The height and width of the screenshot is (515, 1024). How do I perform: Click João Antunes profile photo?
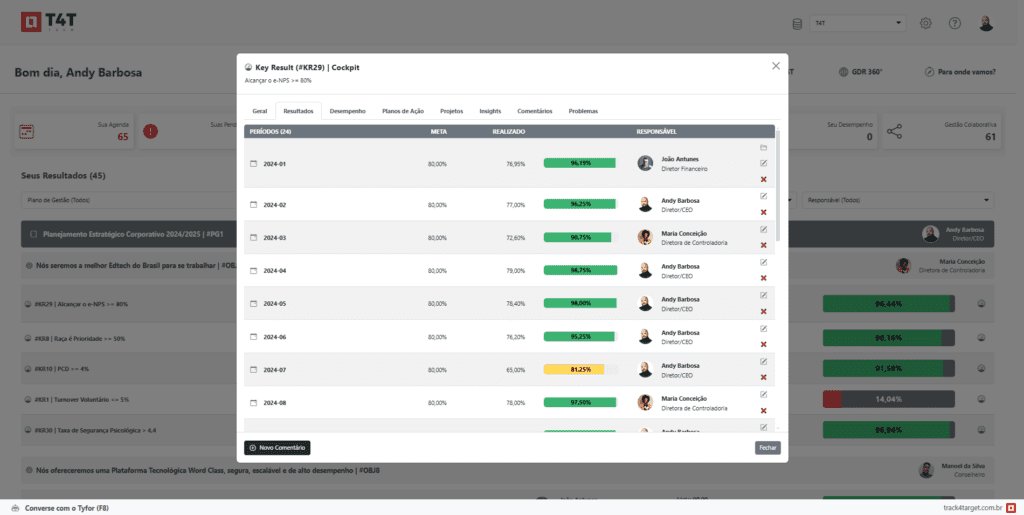(645, 163)
